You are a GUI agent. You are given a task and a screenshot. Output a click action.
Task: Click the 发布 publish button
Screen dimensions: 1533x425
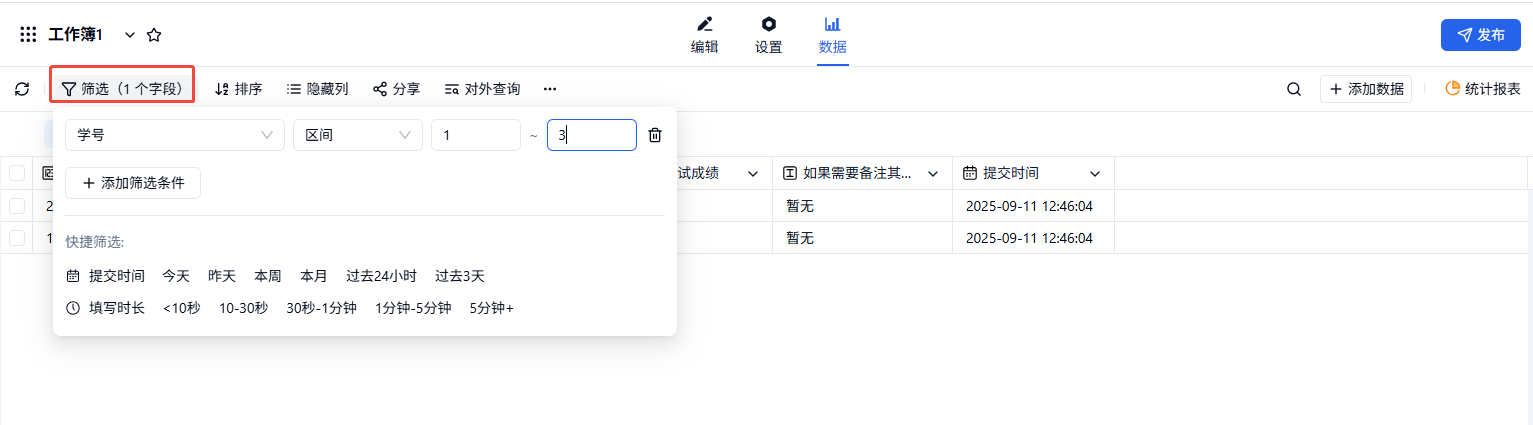[1480, 35]
